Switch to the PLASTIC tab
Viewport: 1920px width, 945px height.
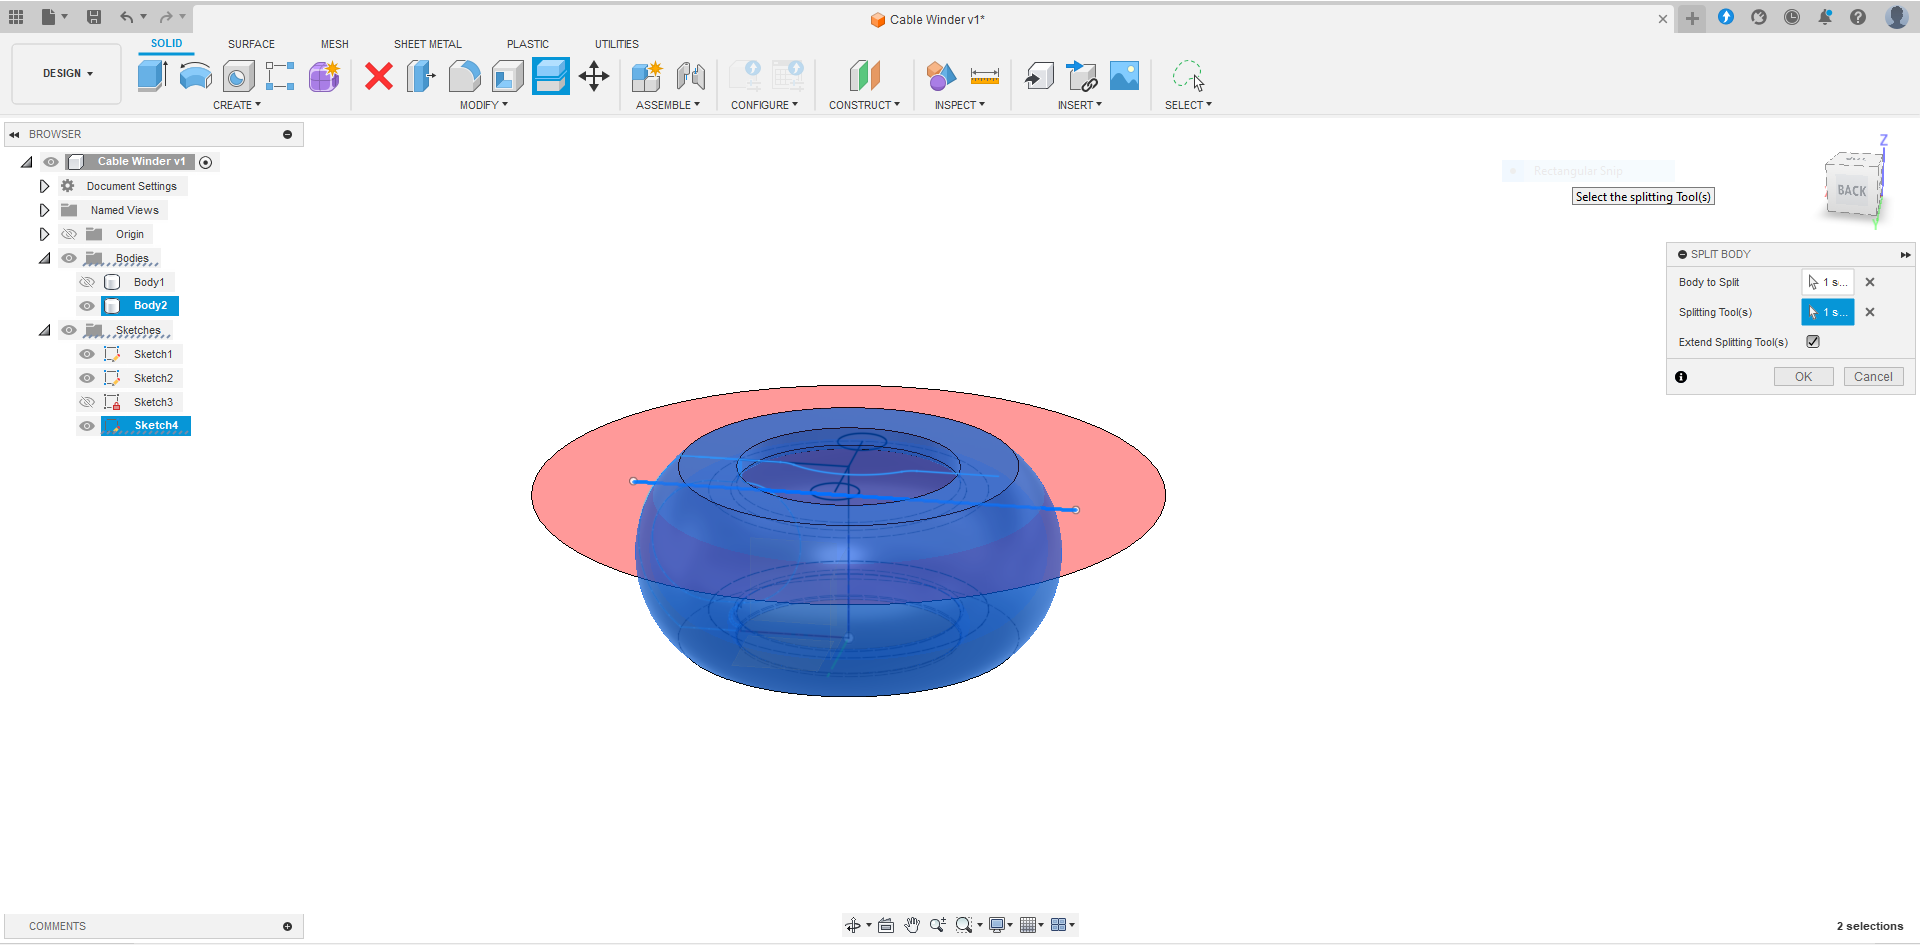528,44
